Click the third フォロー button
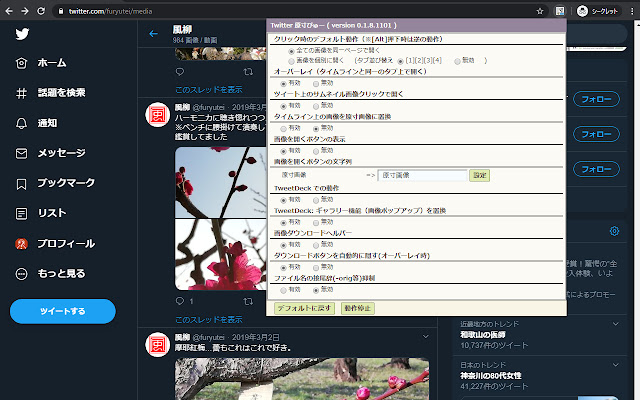This screenshot has width=640, height=400. tap(596, 169)
